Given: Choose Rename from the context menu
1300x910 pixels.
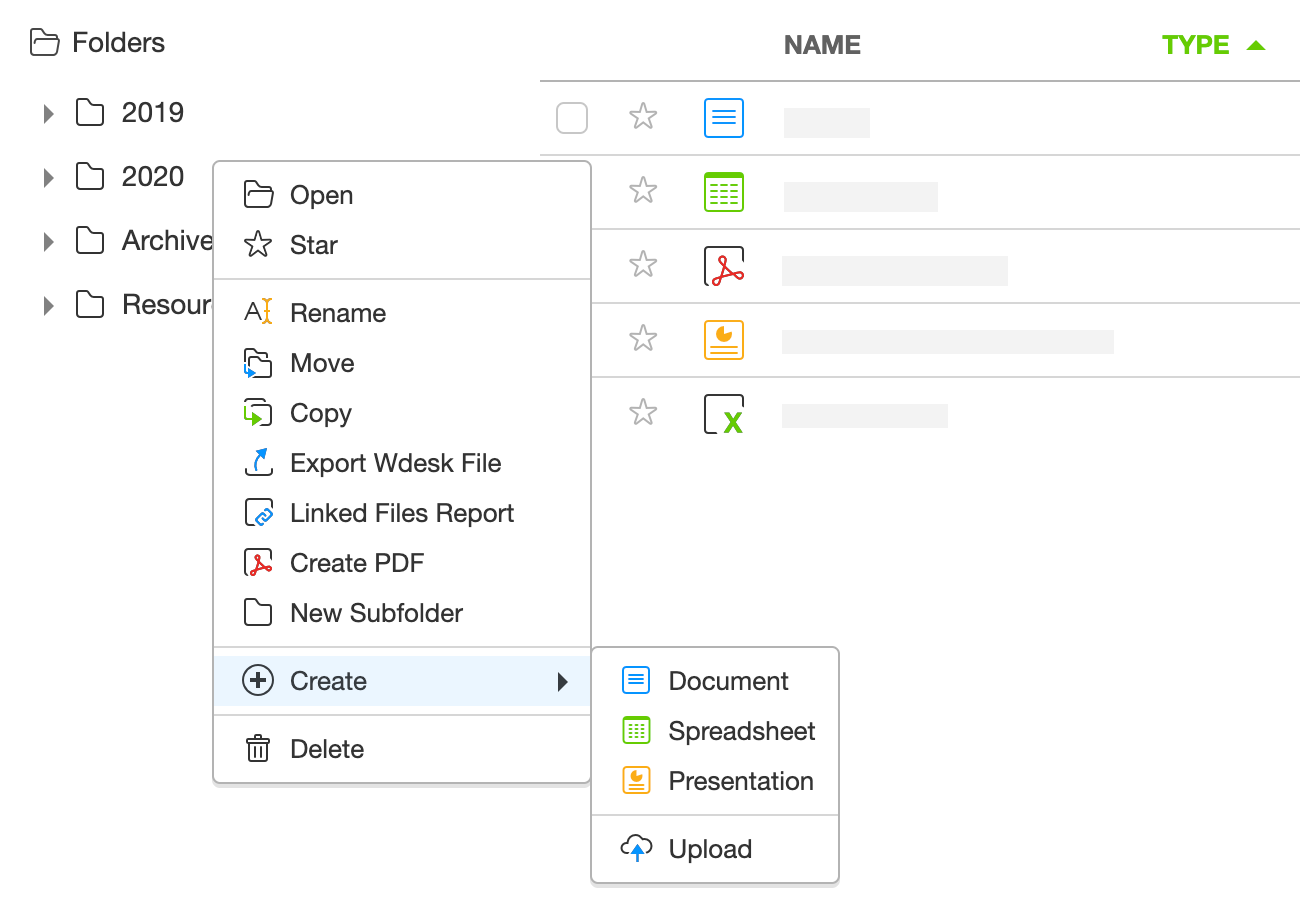Looking at the screenshot, I should [338, 313].
